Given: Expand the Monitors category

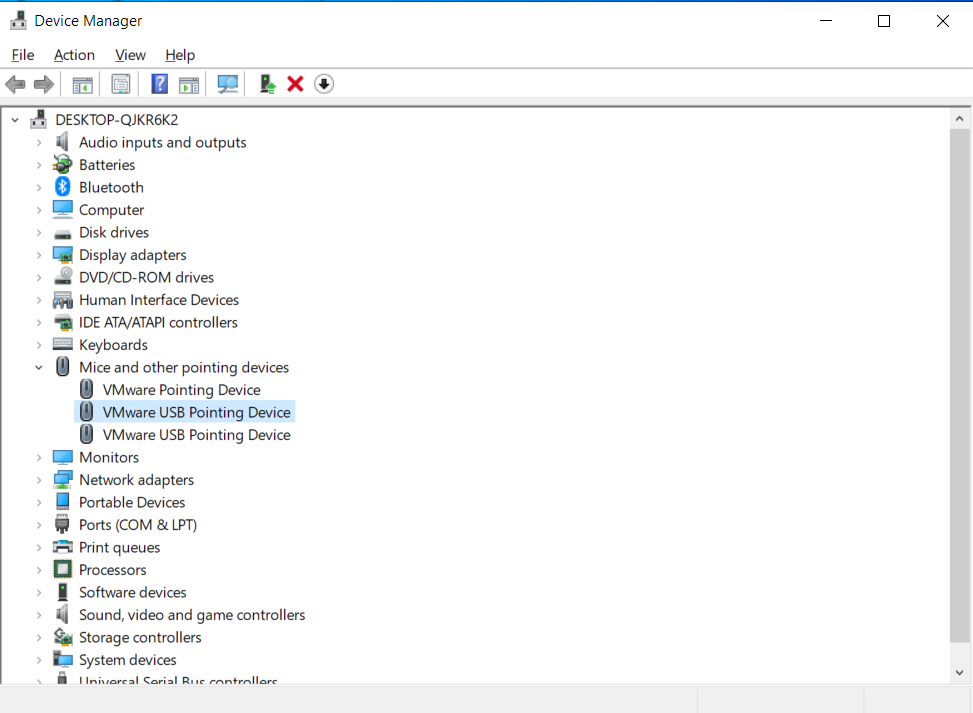Looking at the screenshot, I should [39, 457].
